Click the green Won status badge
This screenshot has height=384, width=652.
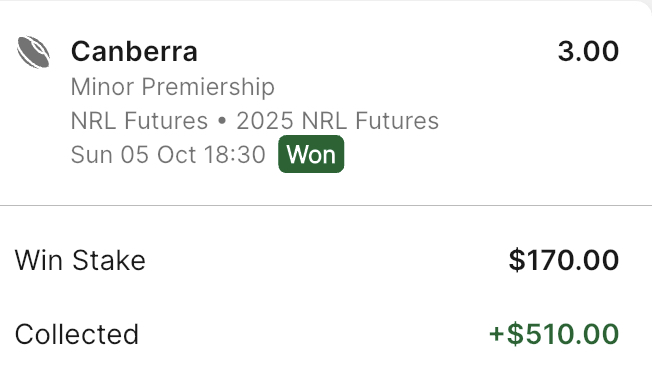(311, 154)
